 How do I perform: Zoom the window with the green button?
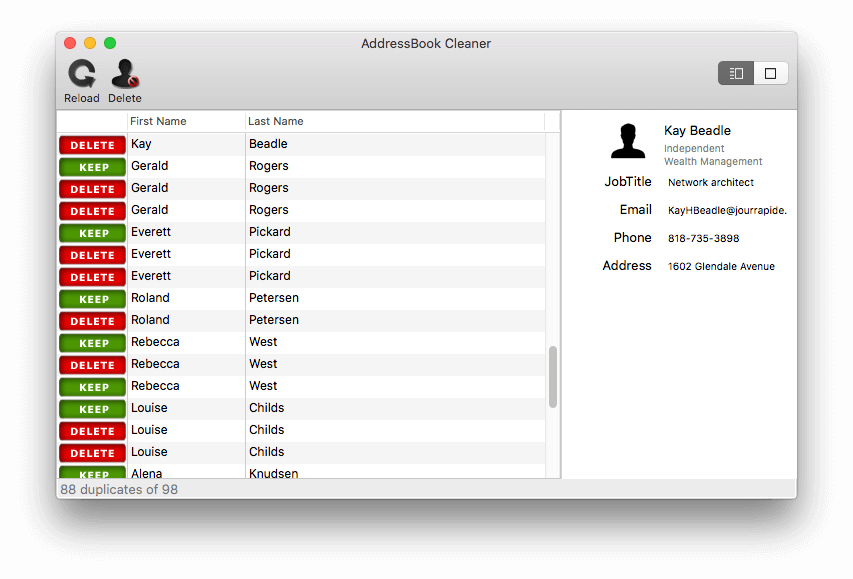tap(110, 43)
